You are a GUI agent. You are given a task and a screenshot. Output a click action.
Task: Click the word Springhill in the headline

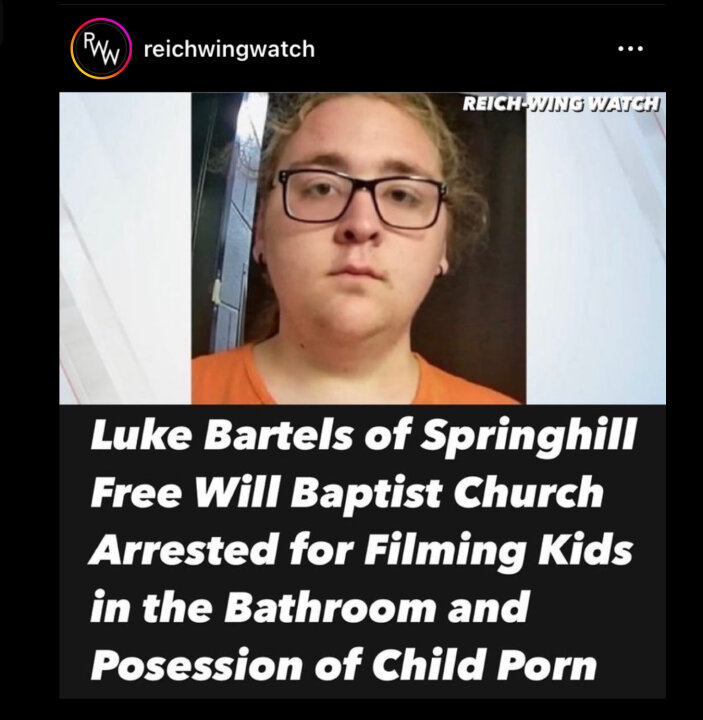point(529,437)
